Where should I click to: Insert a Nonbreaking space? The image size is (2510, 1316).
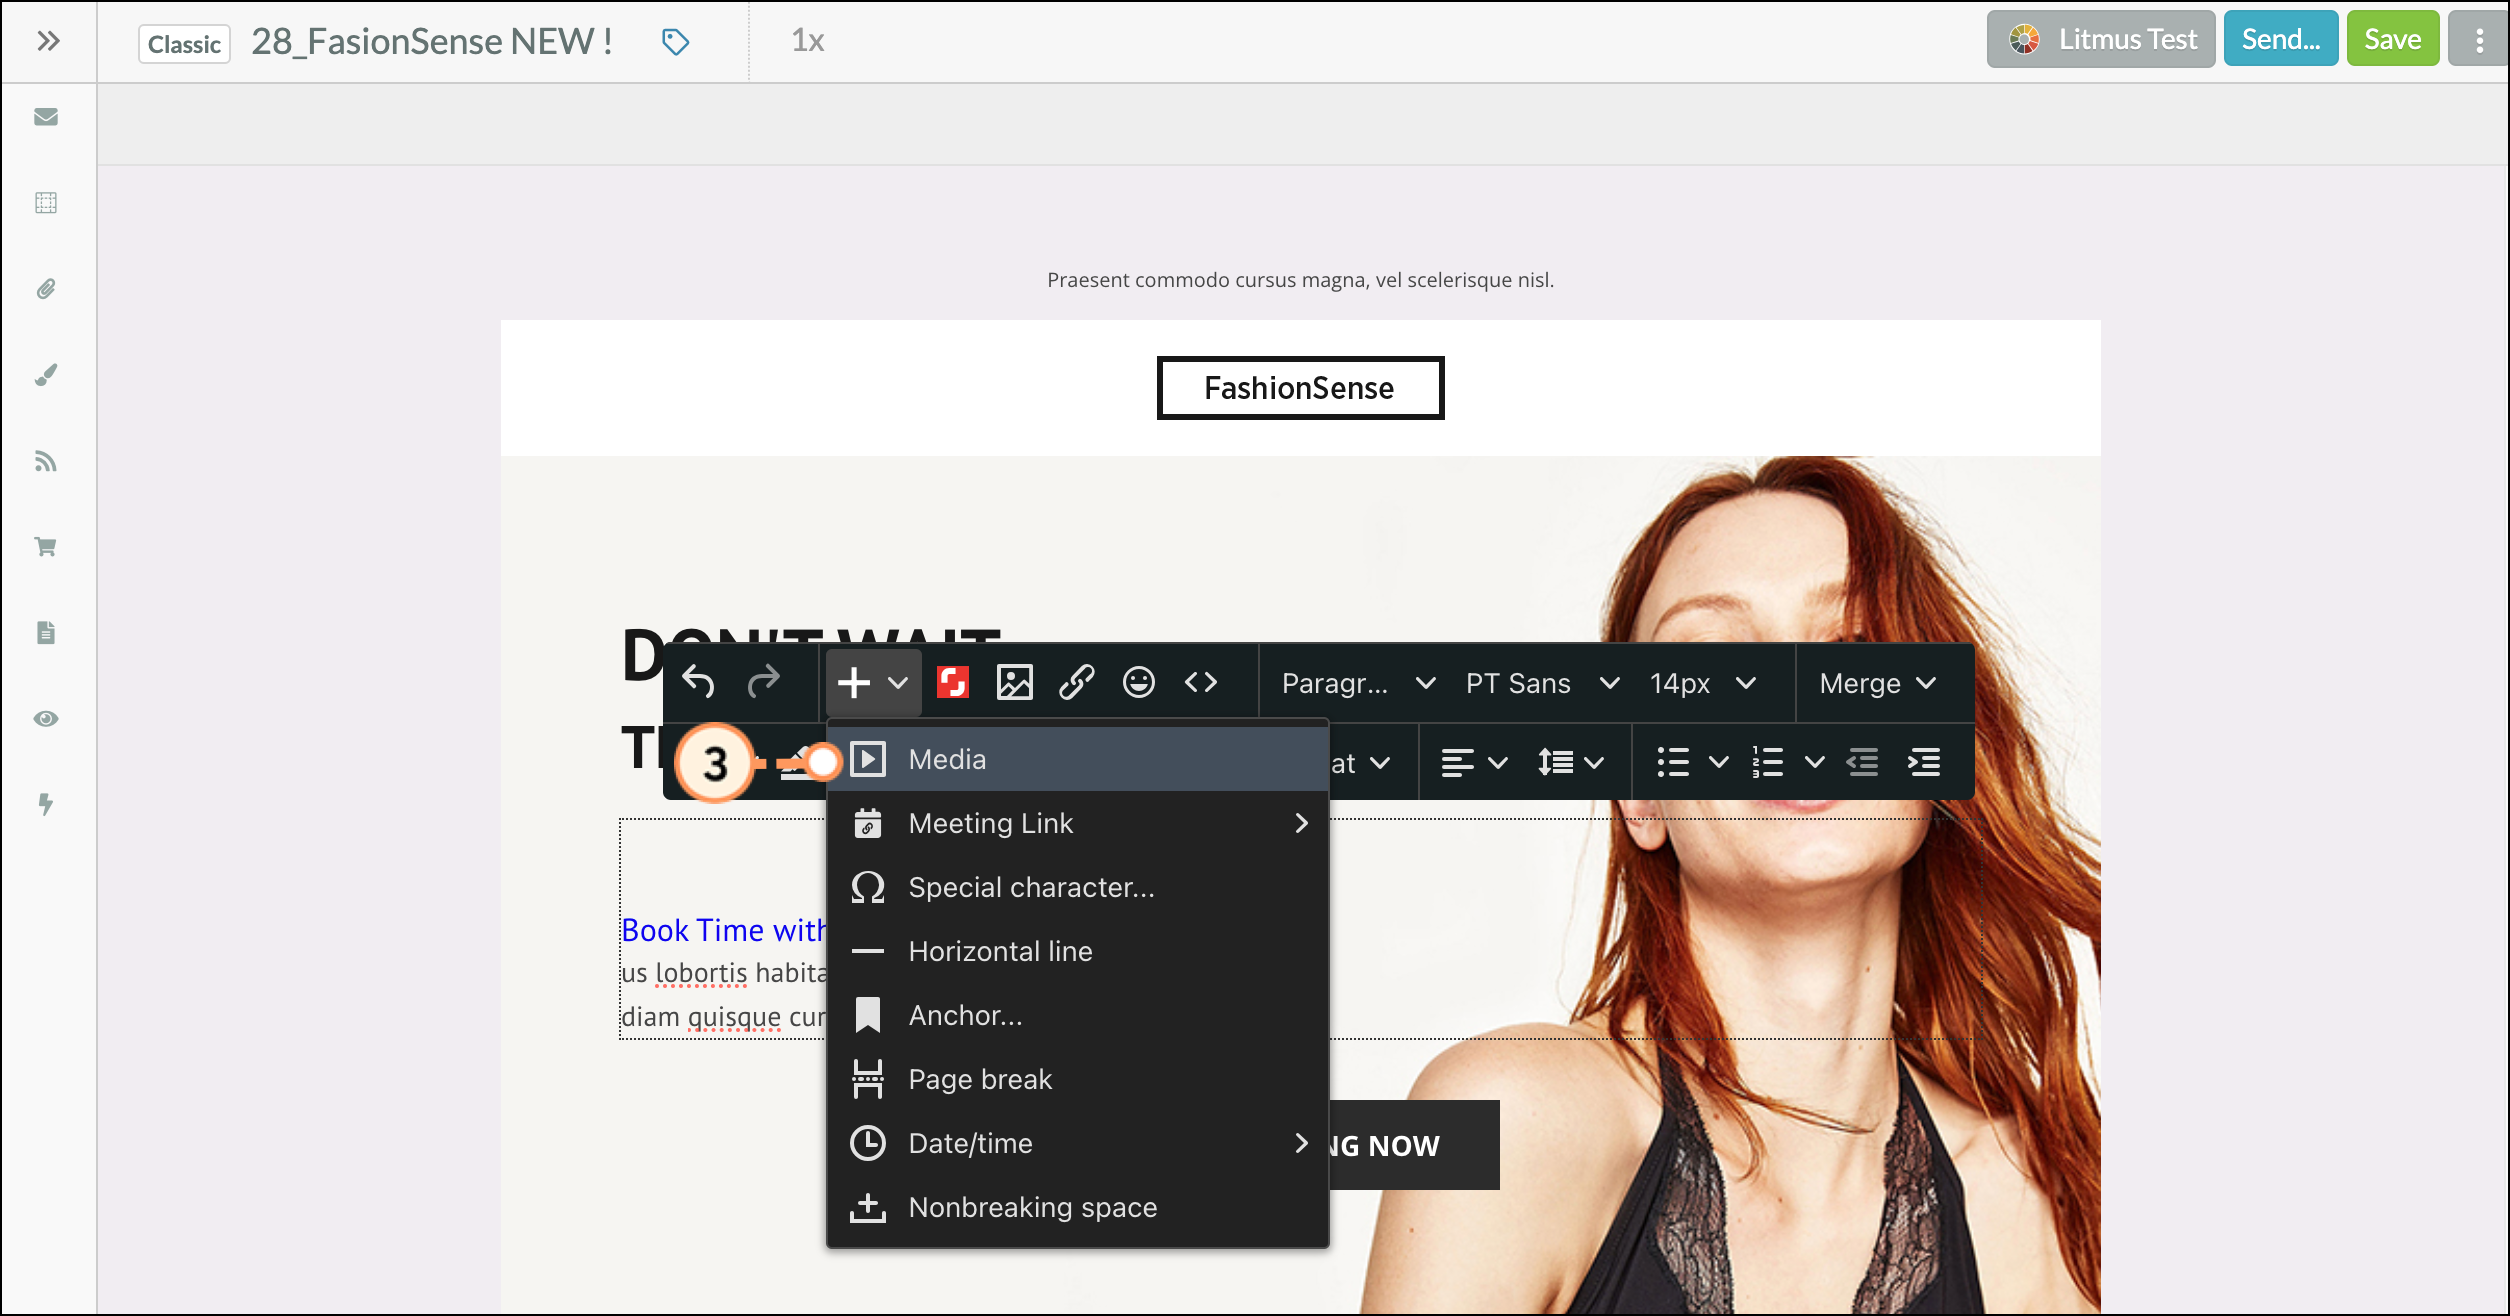1078,1207
